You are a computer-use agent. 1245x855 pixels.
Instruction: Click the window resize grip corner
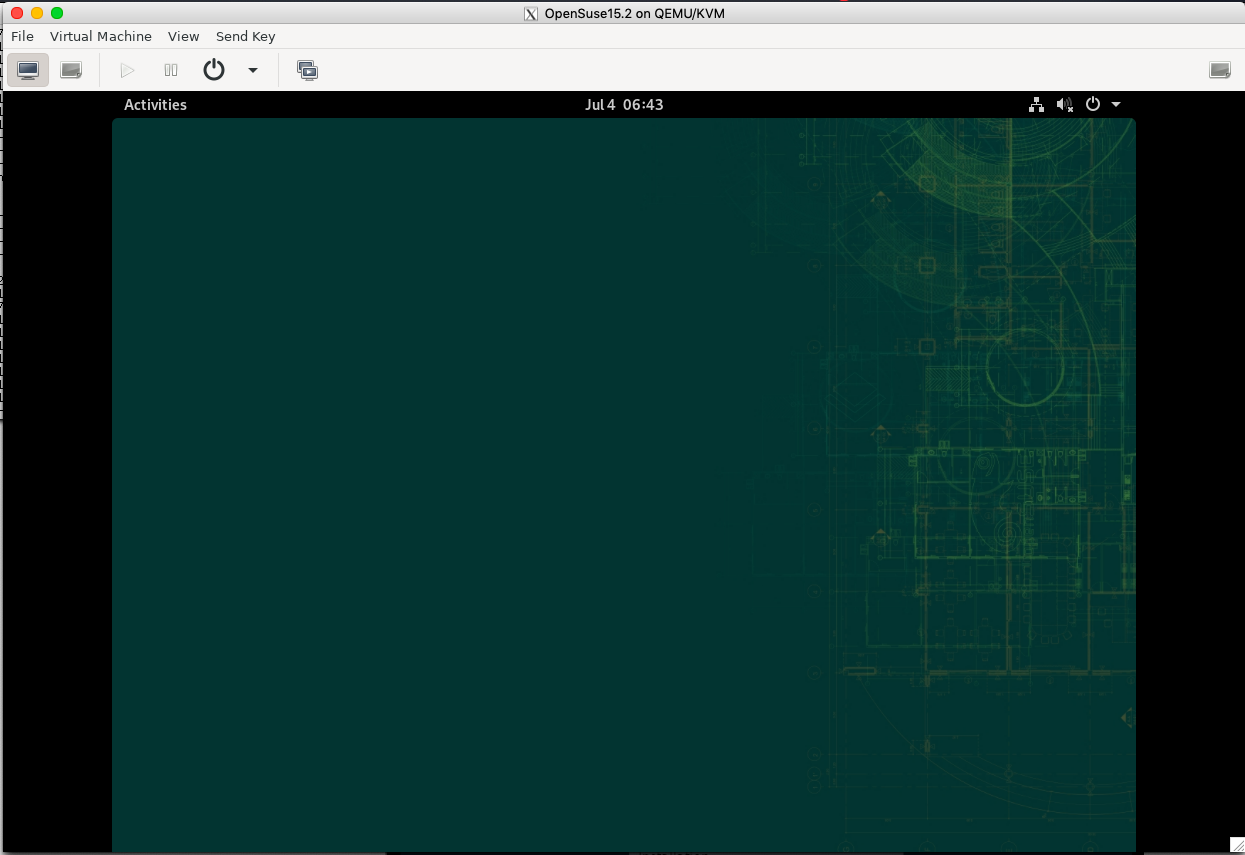[x=1237, y=846]
